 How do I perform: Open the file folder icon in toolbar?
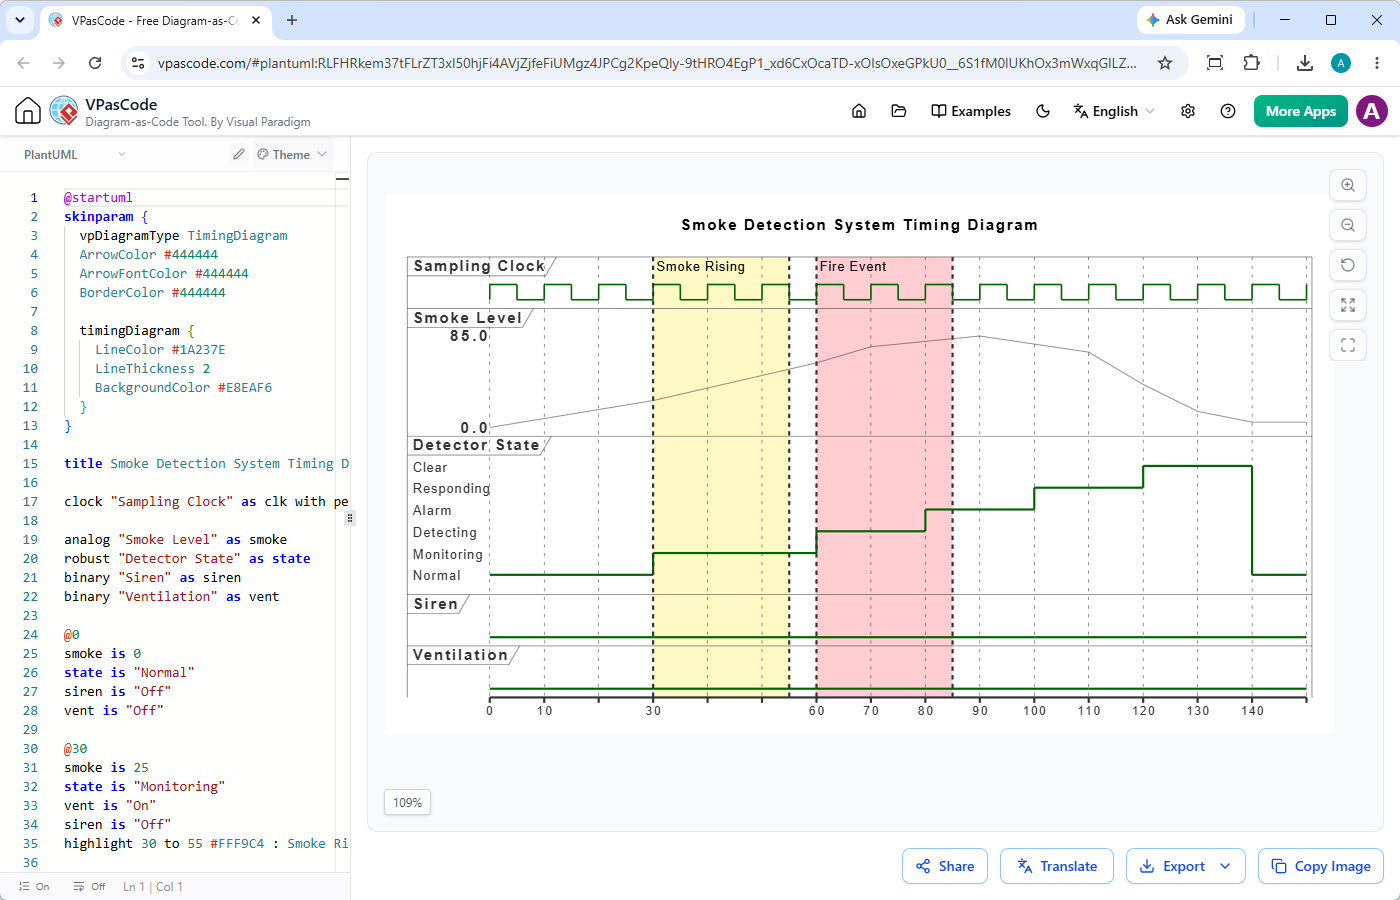coord(899,111)
